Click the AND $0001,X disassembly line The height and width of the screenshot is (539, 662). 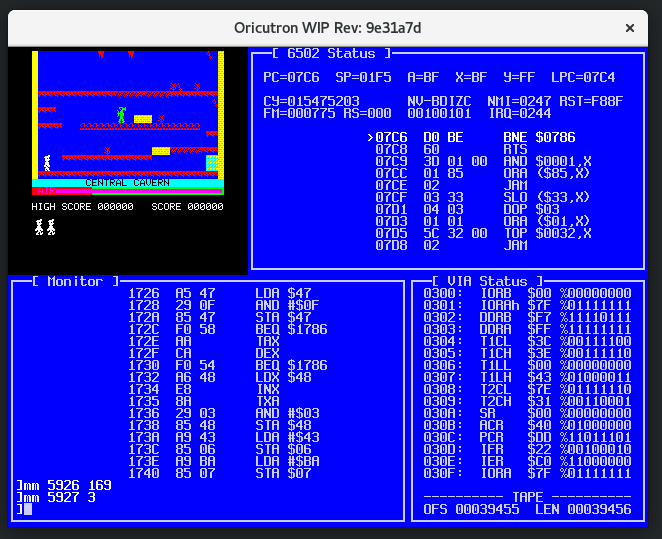coord(483,161)
